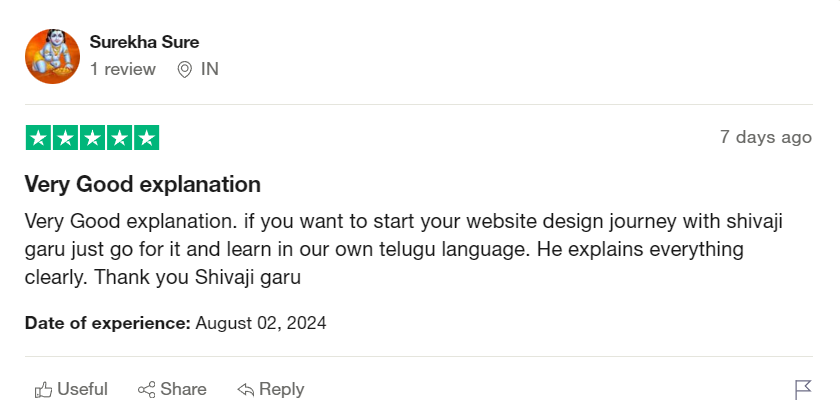The height and width of the screenshot is (420, 840).
Task: Click the second green rating star
Action: (x=65, y=138)
